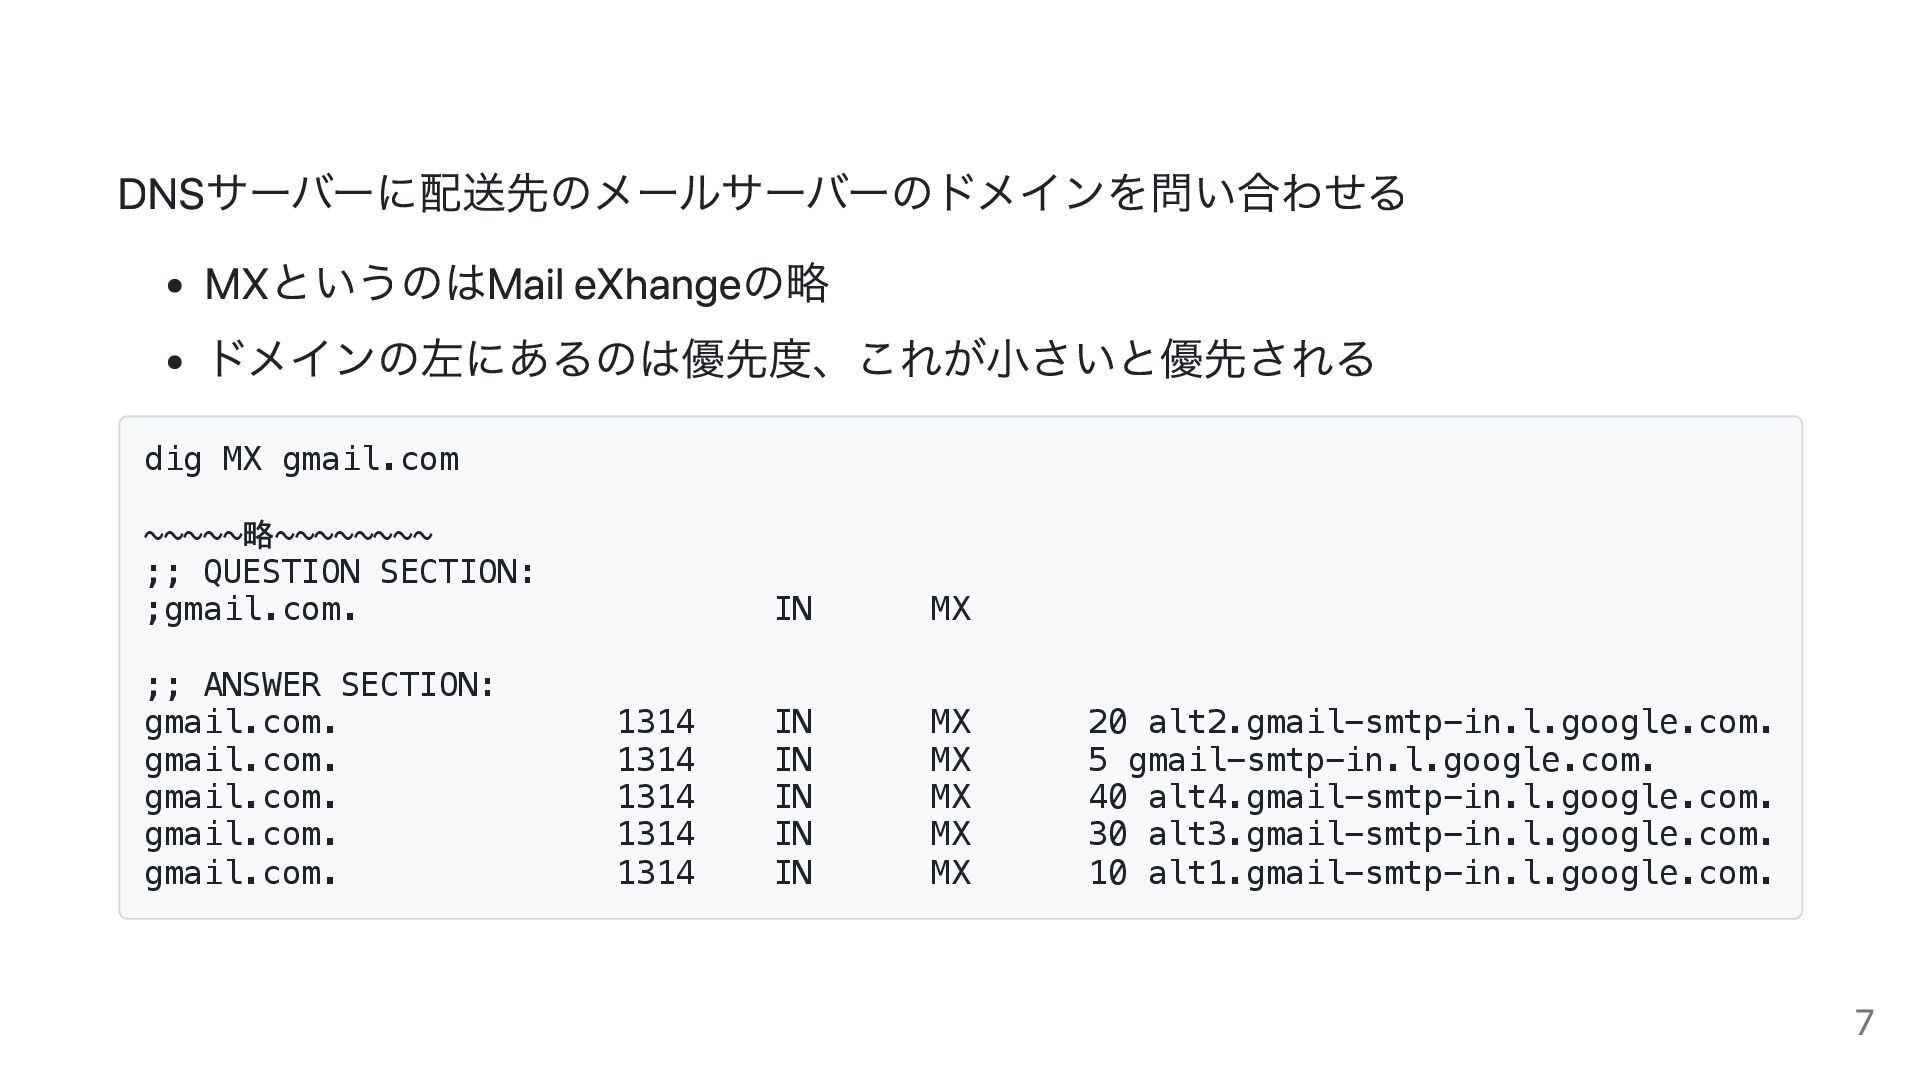Click the ';; QUESTION SECTION:' line

coord(340,572)
